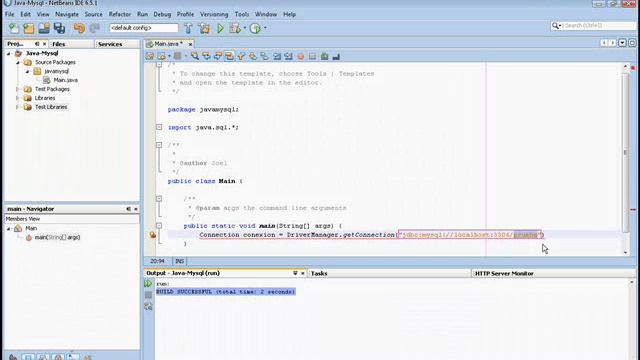Viewport: 640px width, 360px height.
Task: Click the Find Previous Occurrence icon
Action: click(206, 56)
